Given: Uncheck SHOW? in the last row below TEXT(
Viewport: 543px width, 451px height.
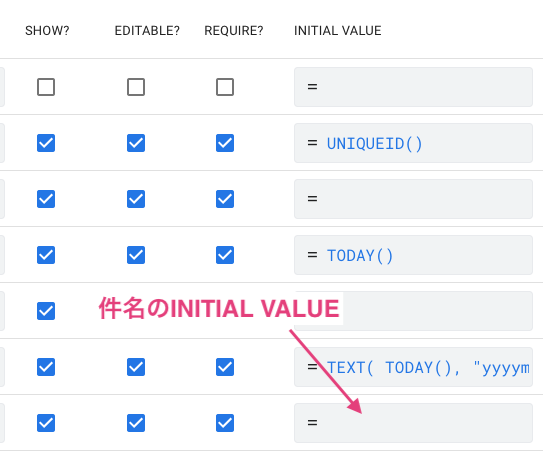Looking at the screenshot, I should pos(46,423).
